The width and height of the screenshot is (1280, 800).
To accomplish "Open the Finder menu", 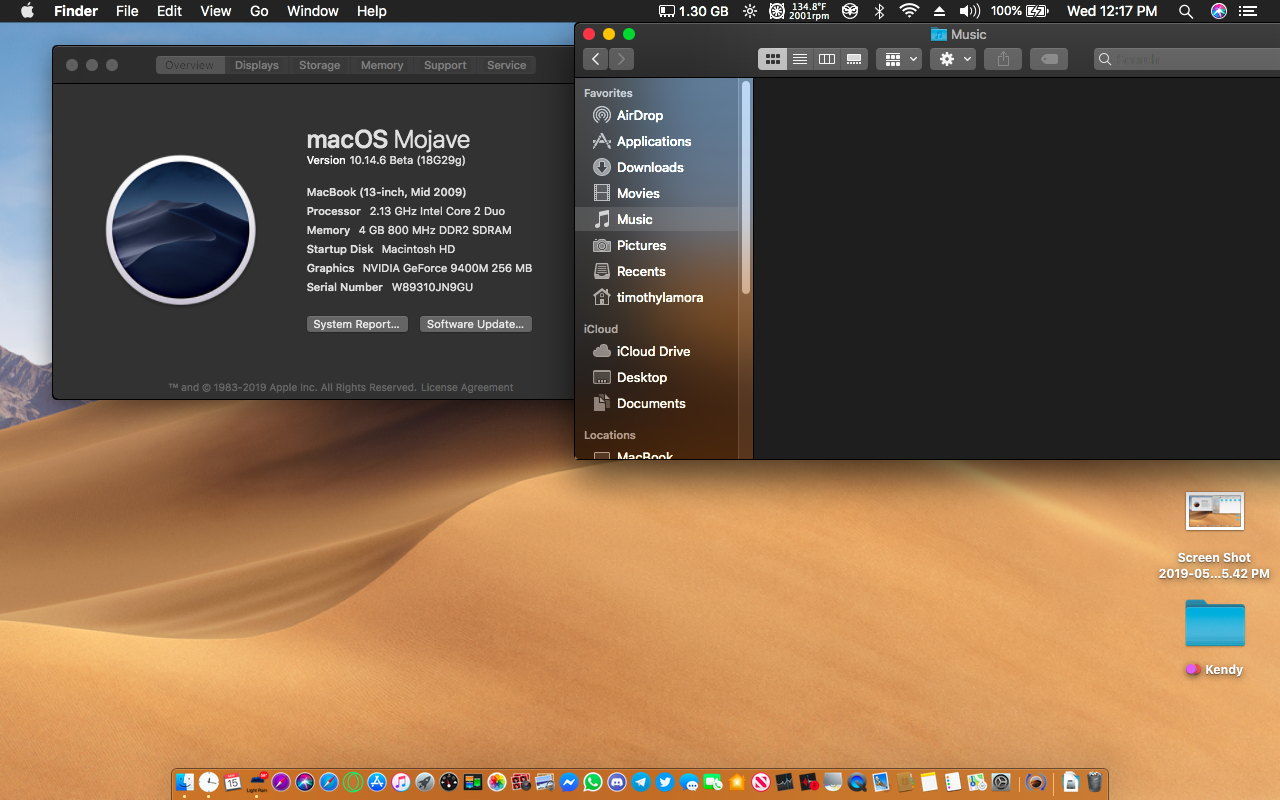I will [x=75, y=11].
